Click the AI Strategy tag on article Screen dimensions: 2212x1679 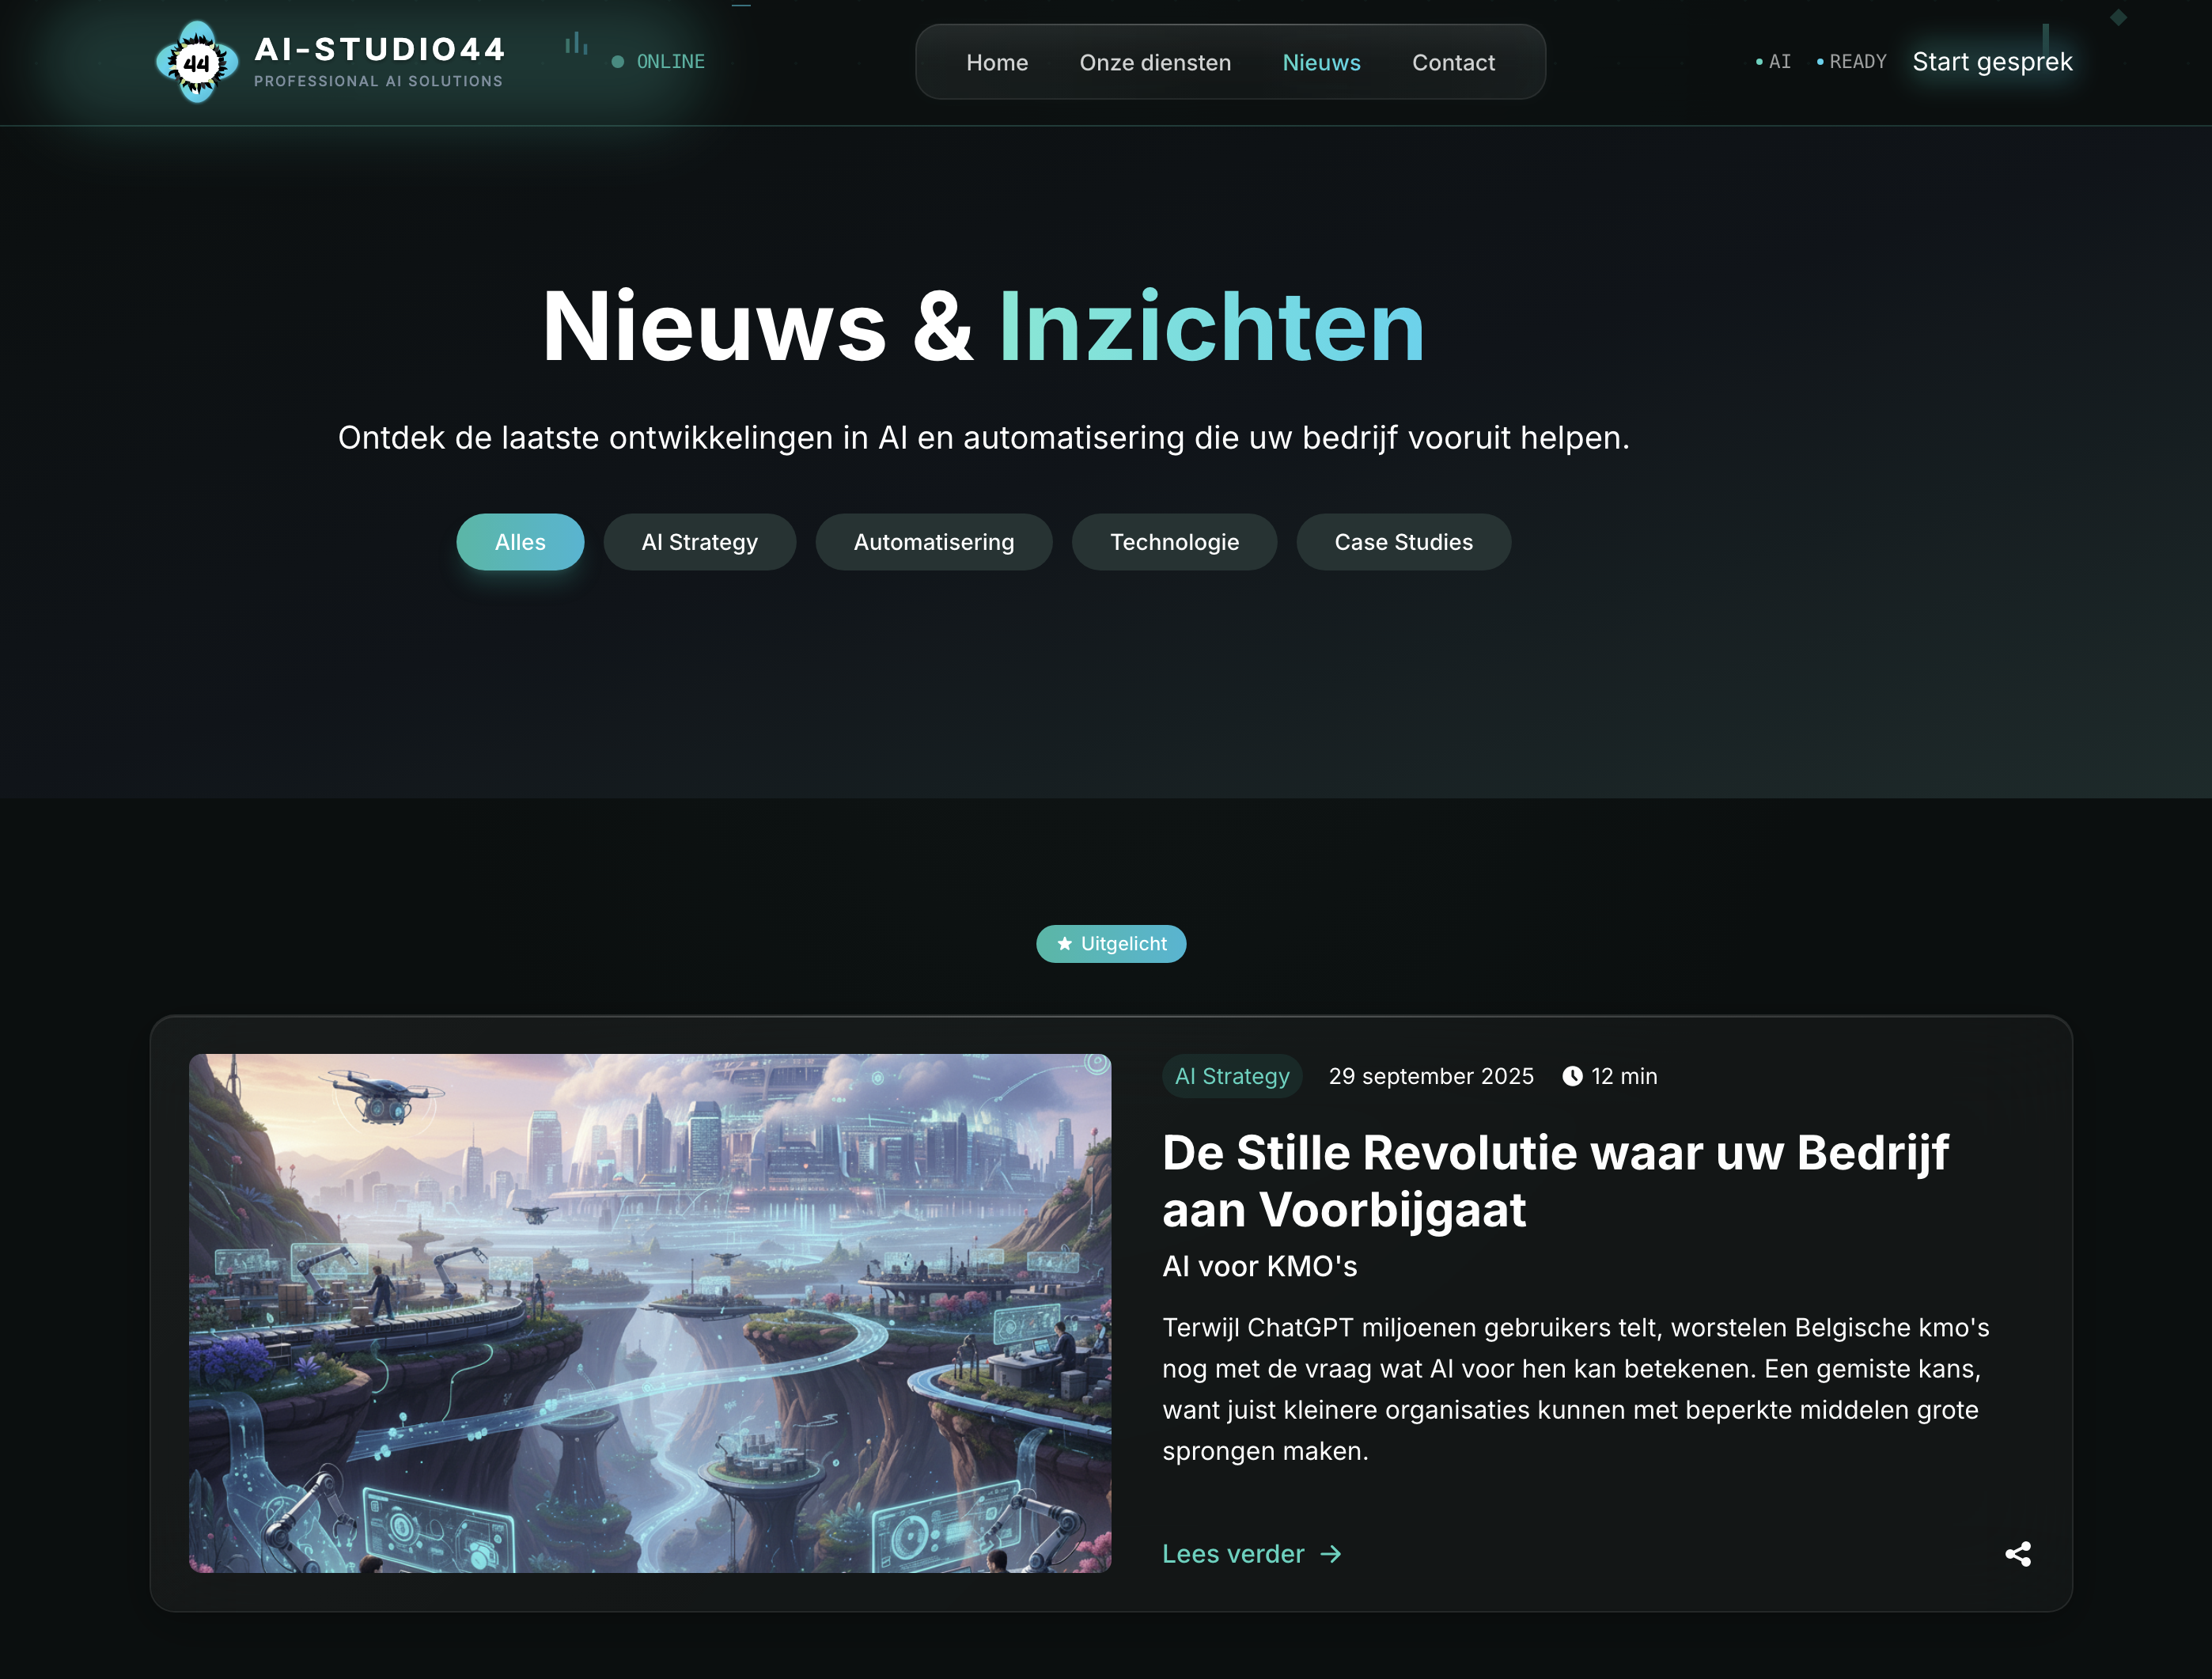coord(1232,1076)
